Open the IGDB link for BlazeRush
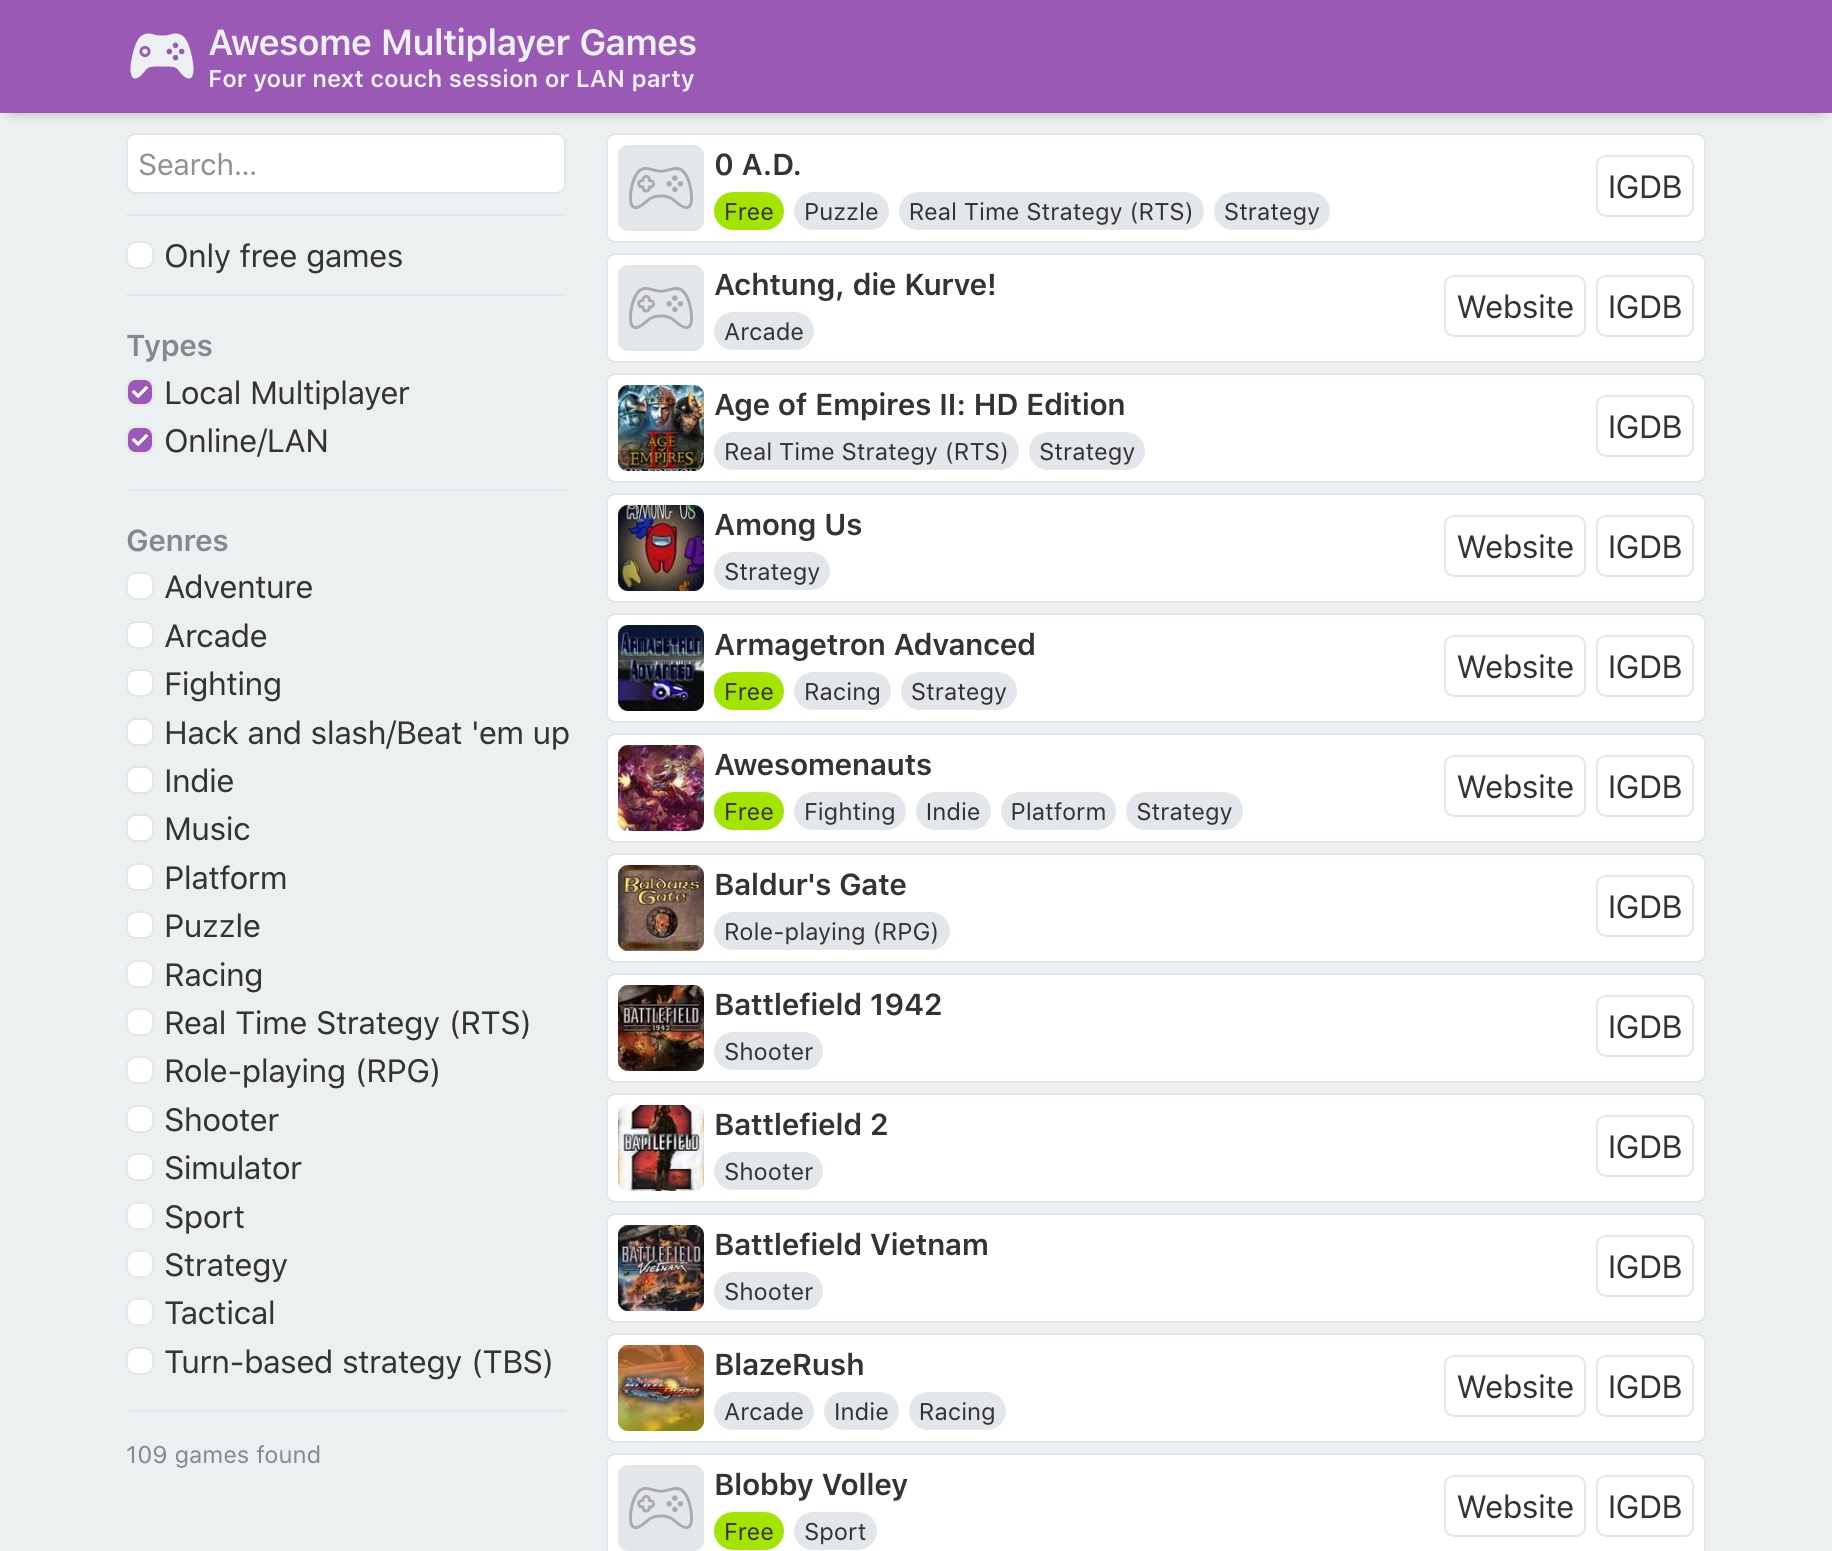The height and width of the screenshot is (1551, 1832). click(x=1644, y=1386)
